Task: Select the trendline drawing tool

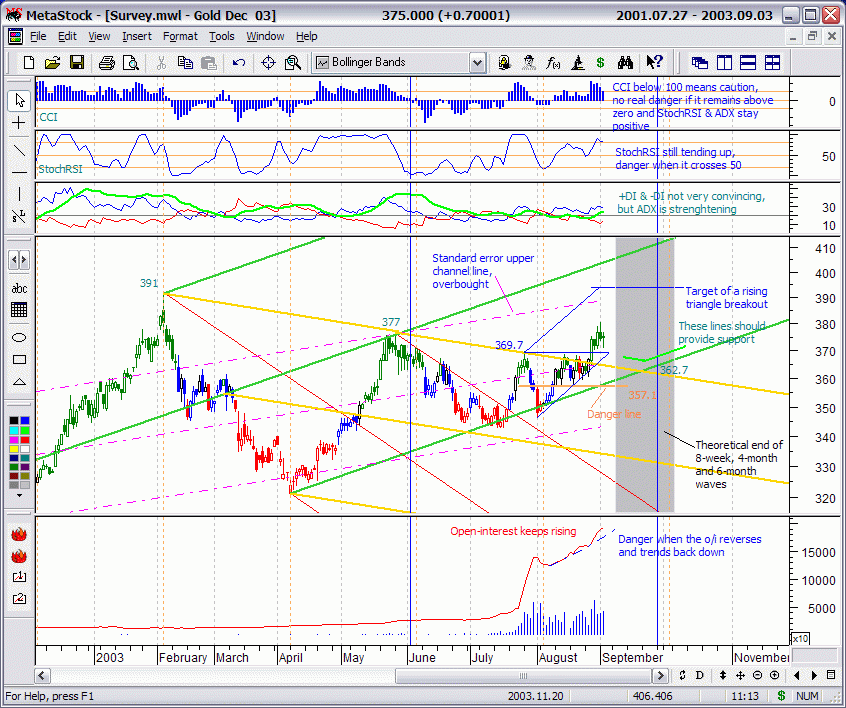Action: [x=19, y=151]
